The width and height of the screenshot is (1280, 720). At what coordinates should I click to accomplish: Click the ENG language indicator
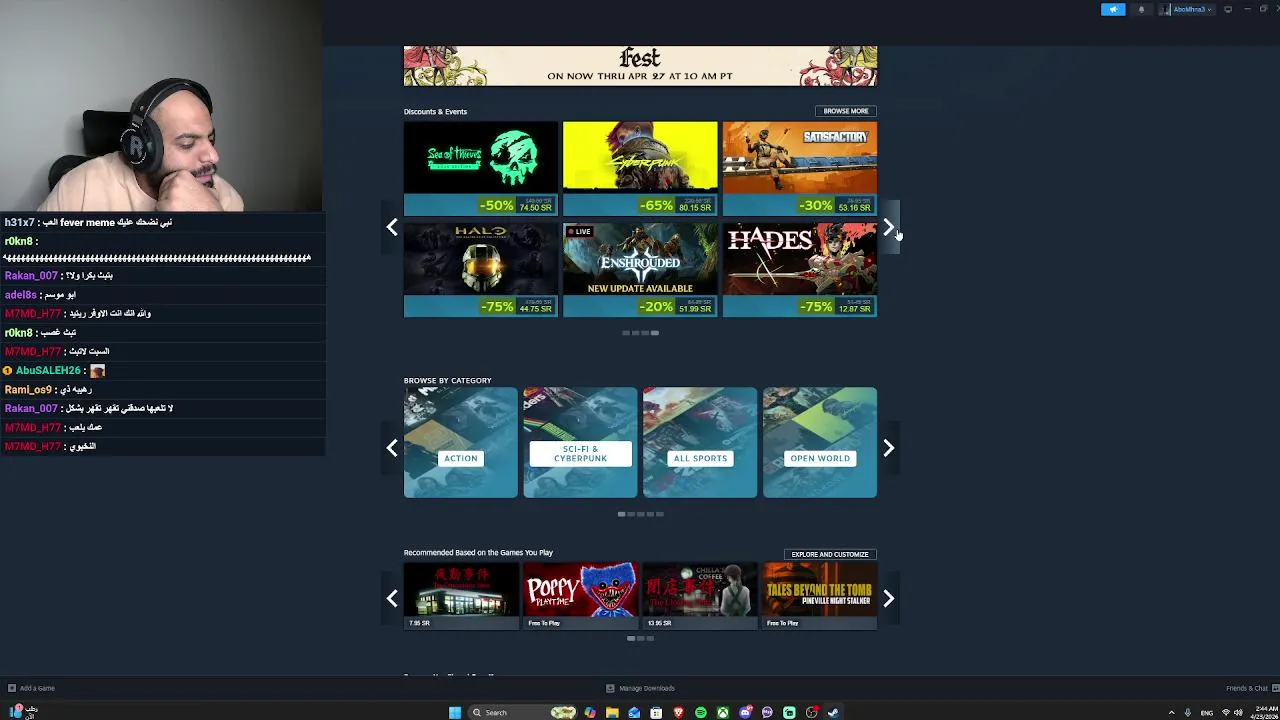1207,713
